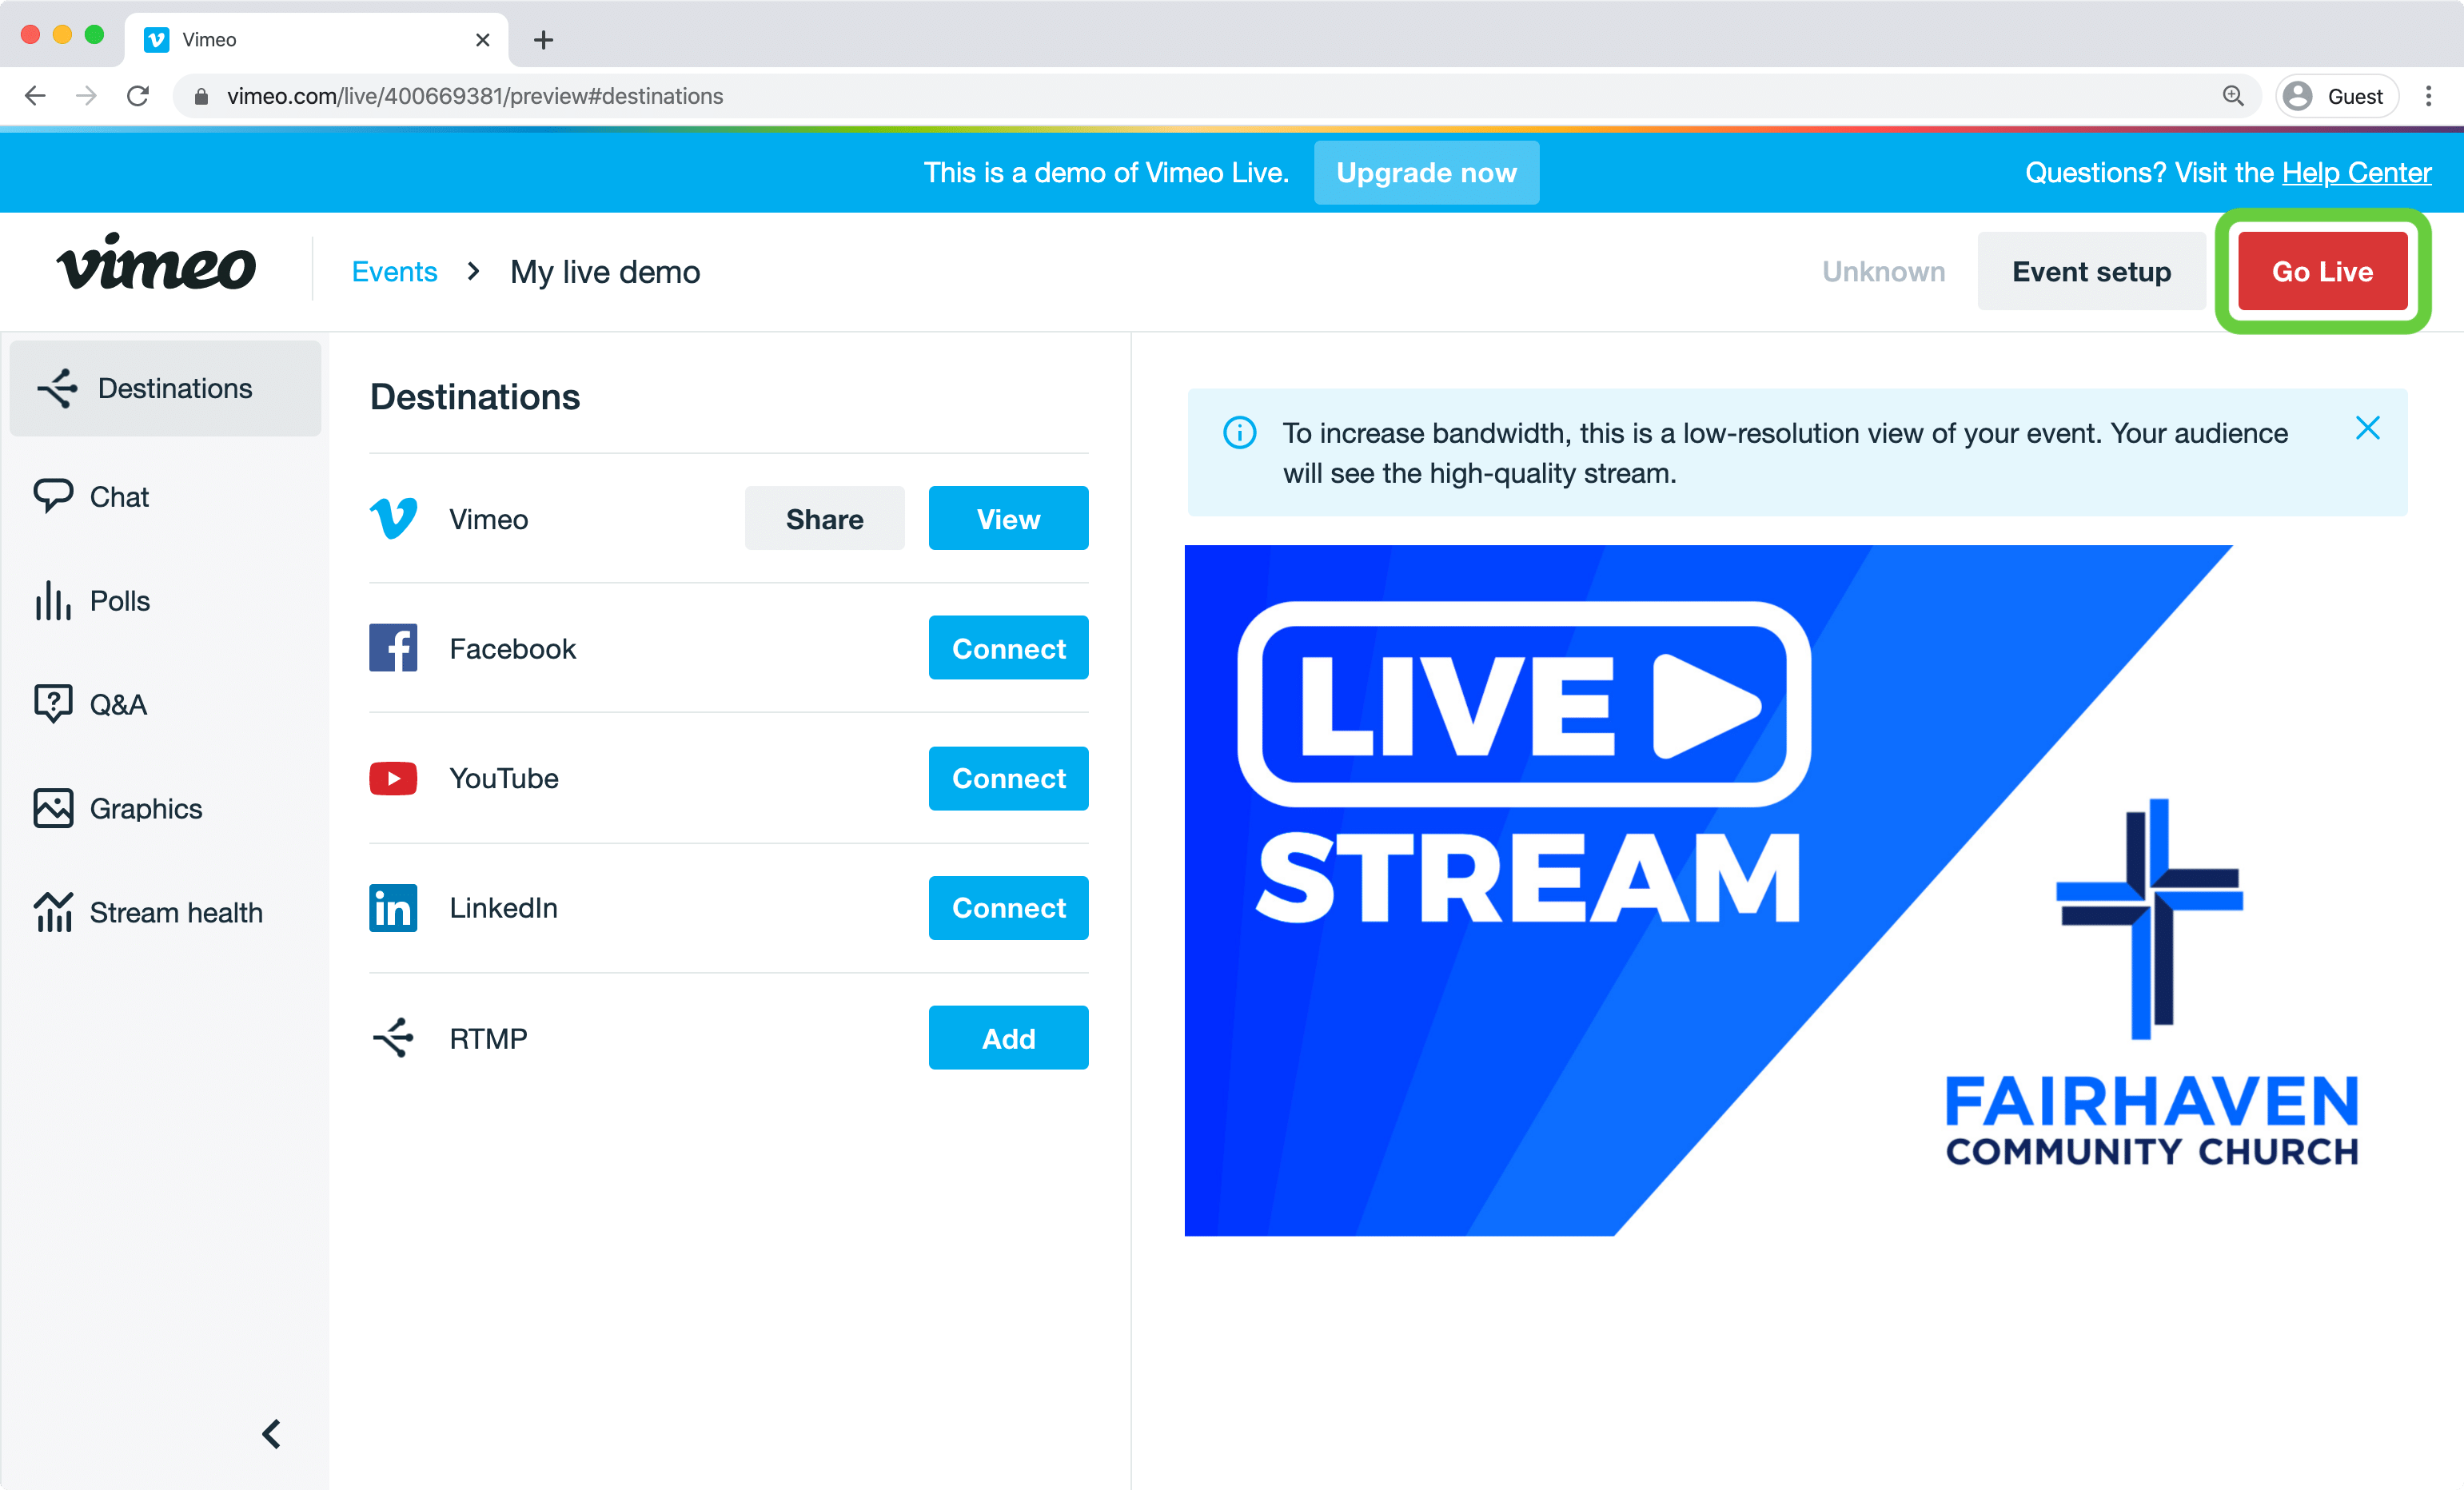Image resolution: width=2464 pixels, height=1490 pixels.
Task: Go back to Events breadcrumb
Action: pyautogui.click(x=394, y=271)
